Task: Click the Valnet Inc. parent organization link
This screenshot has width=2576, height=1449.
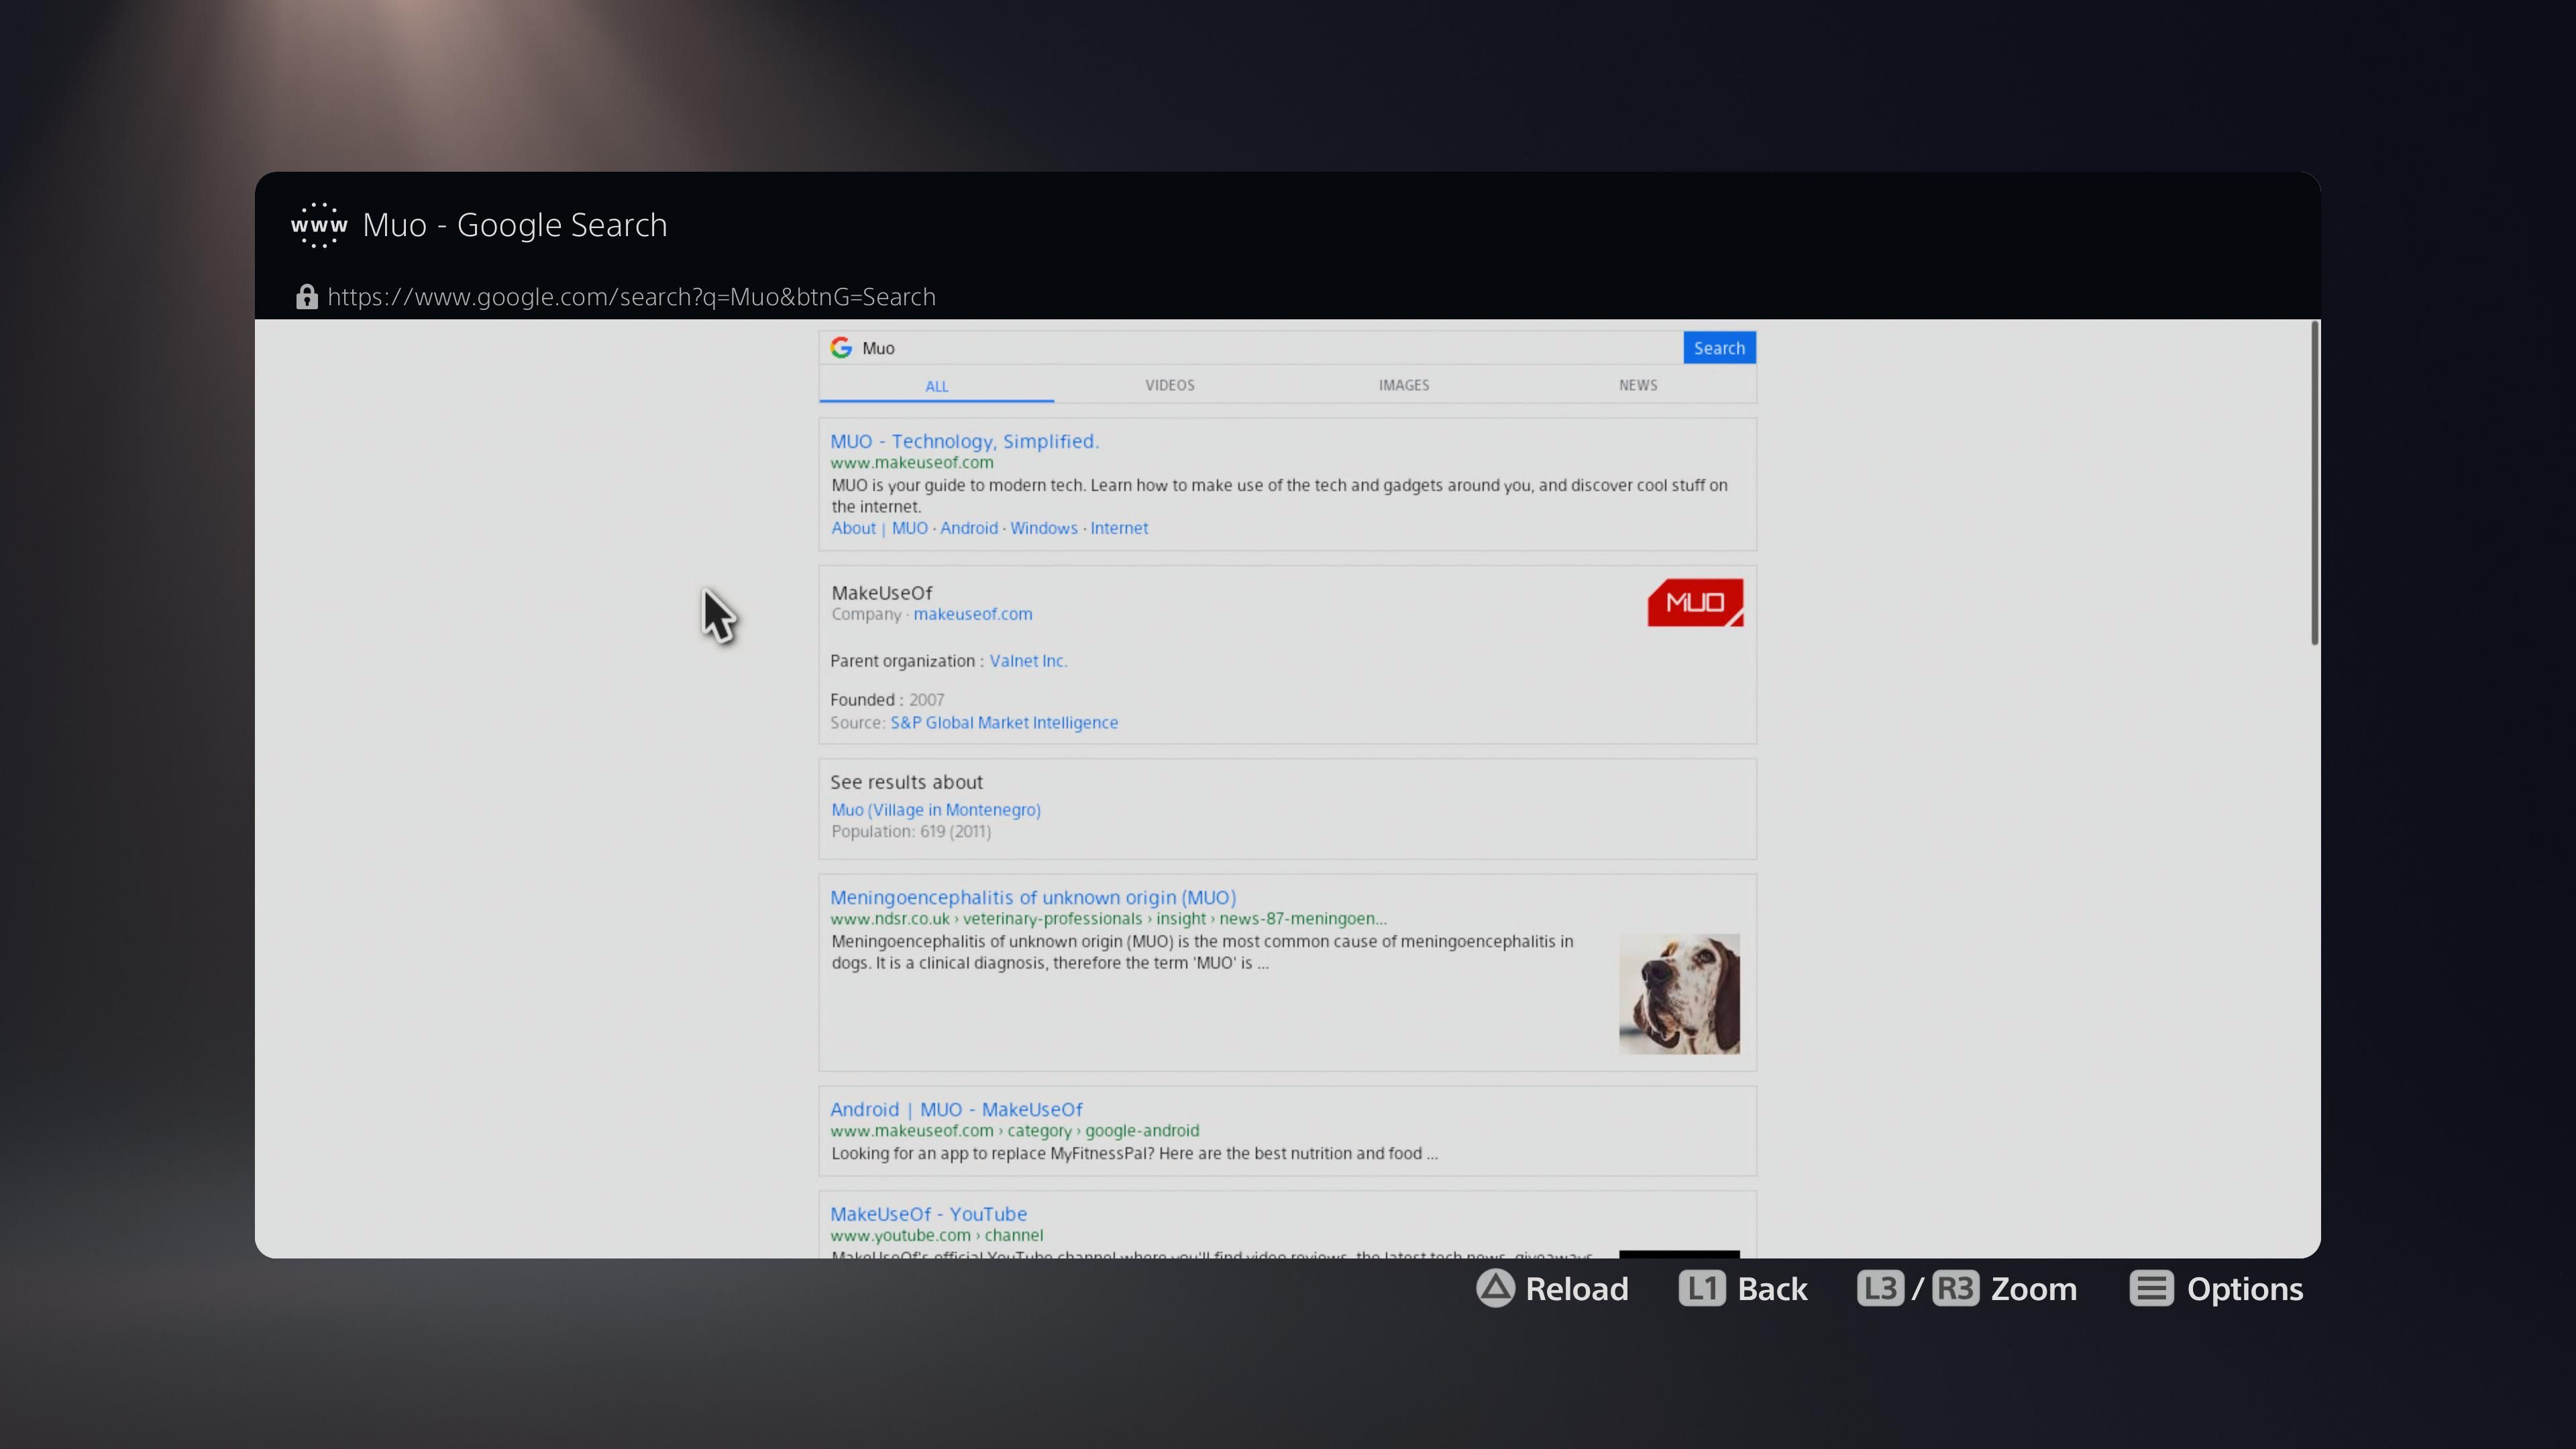Action: click(1027, 660)
